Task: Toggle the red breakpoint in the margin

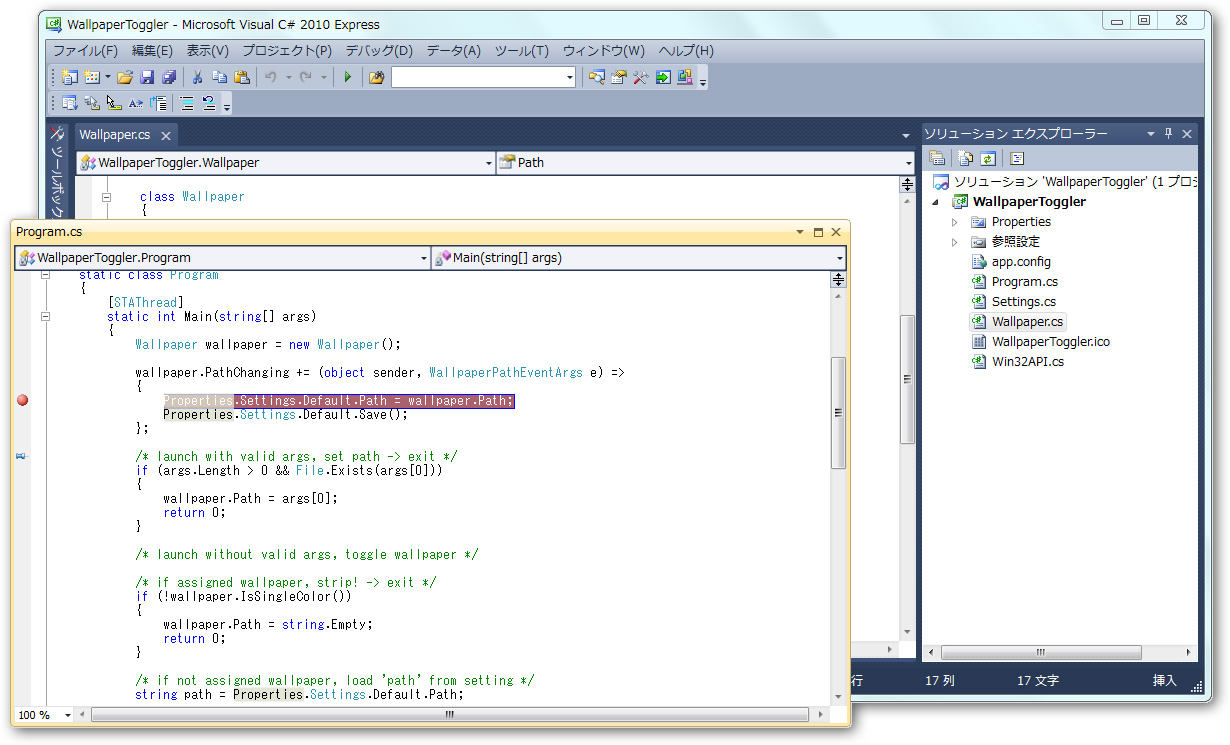Action: coord(22,400)
